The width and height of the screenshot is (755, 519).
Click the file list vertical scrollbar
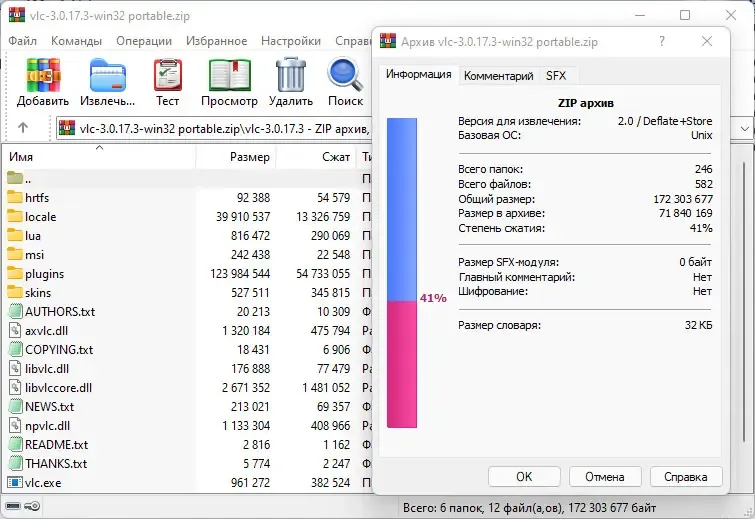coord(743,303)
